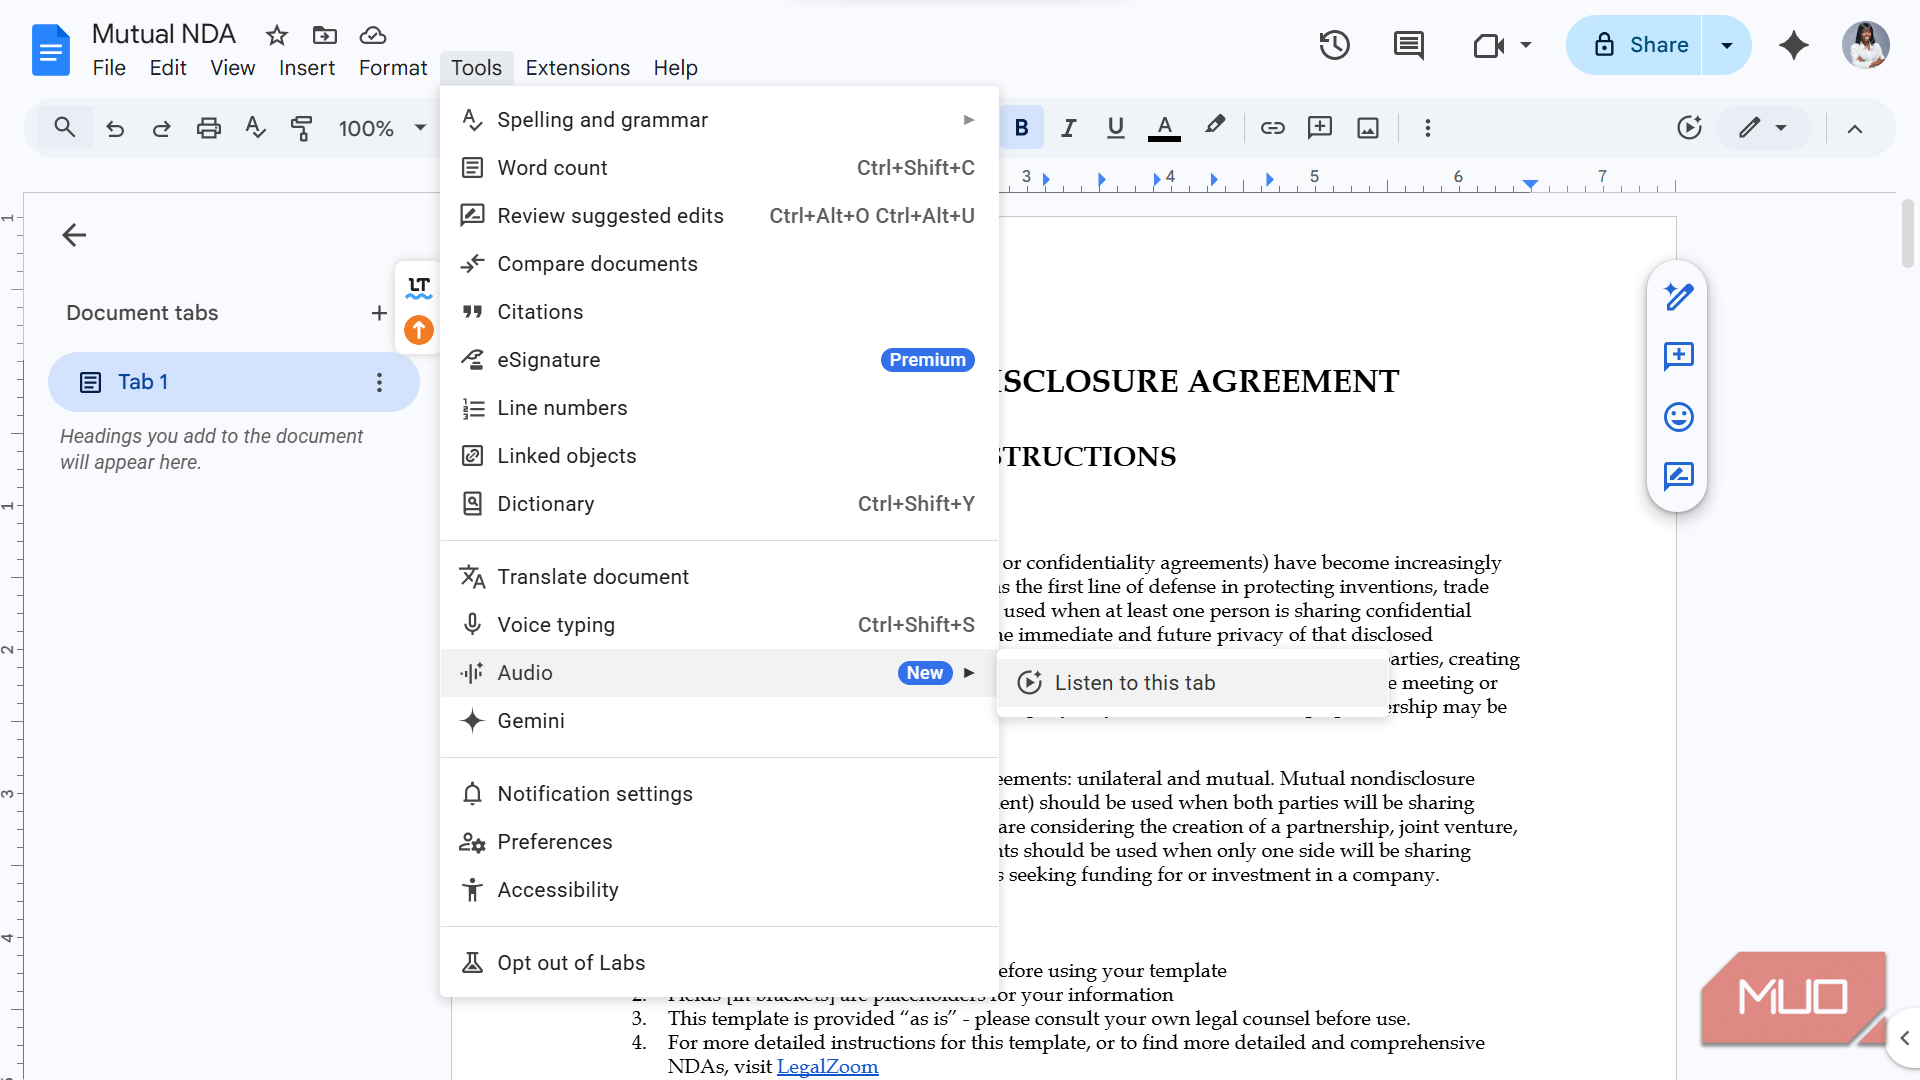Click the insert link icon
The height and width of the screenshot is (1080, 1920).
(1272, 128)
